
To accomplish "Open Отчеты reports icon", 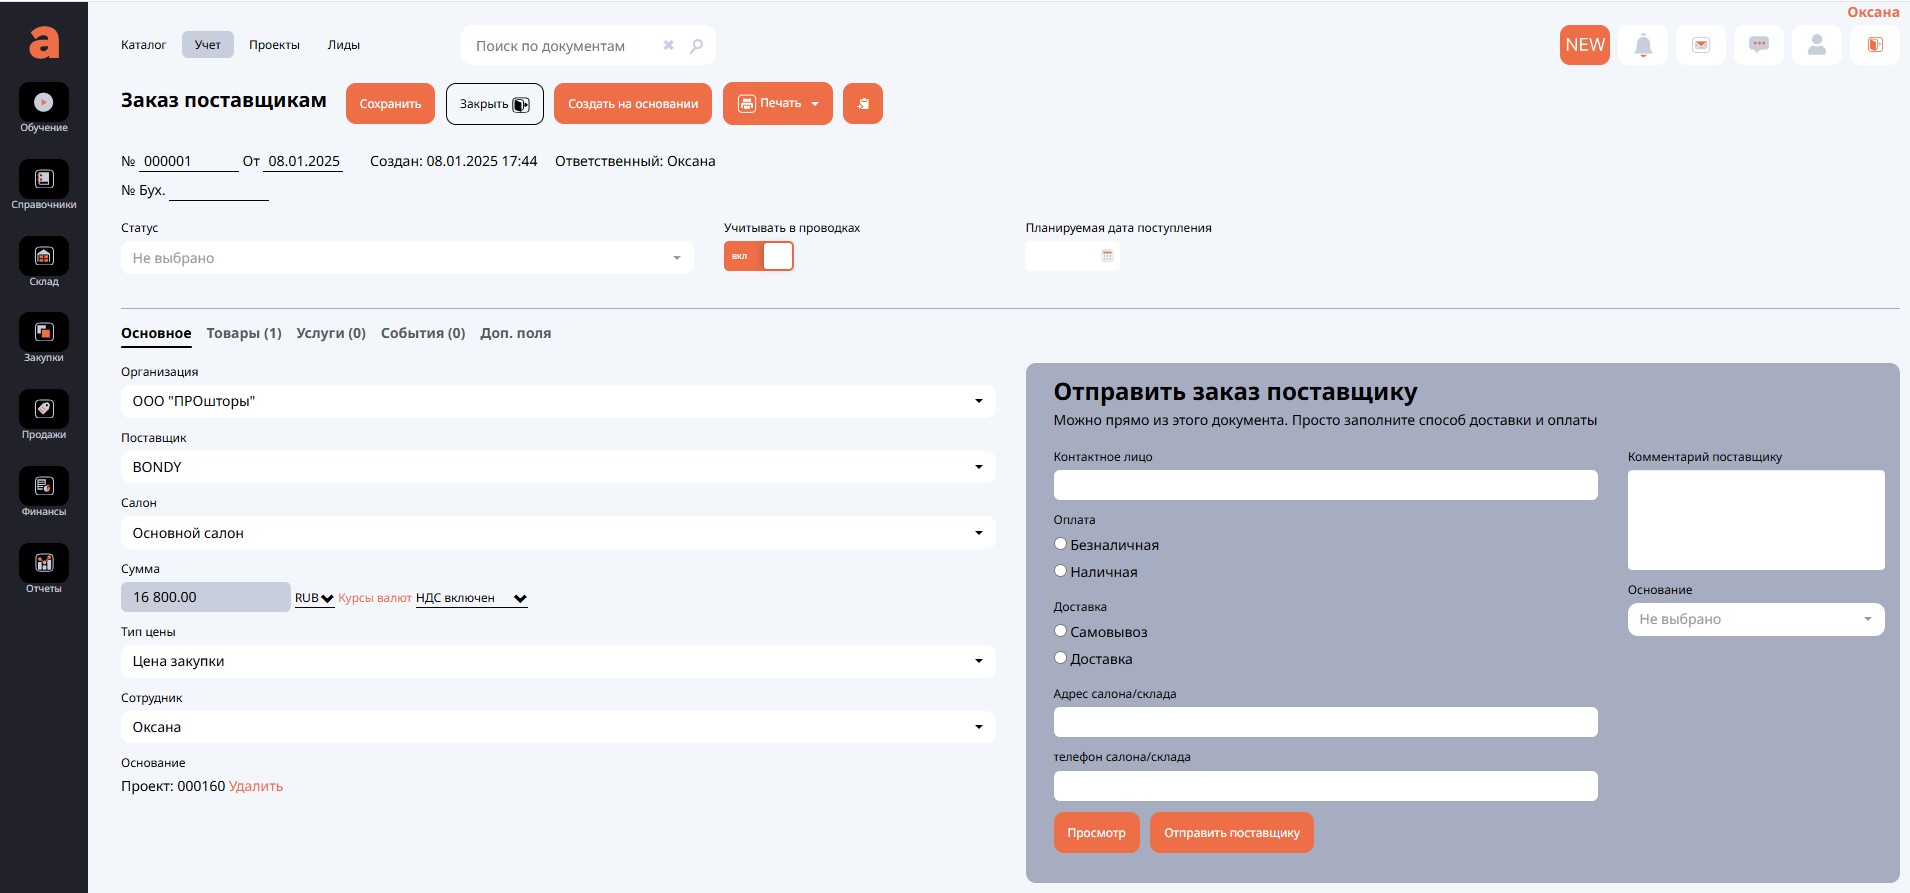I will tap(44, 564).
